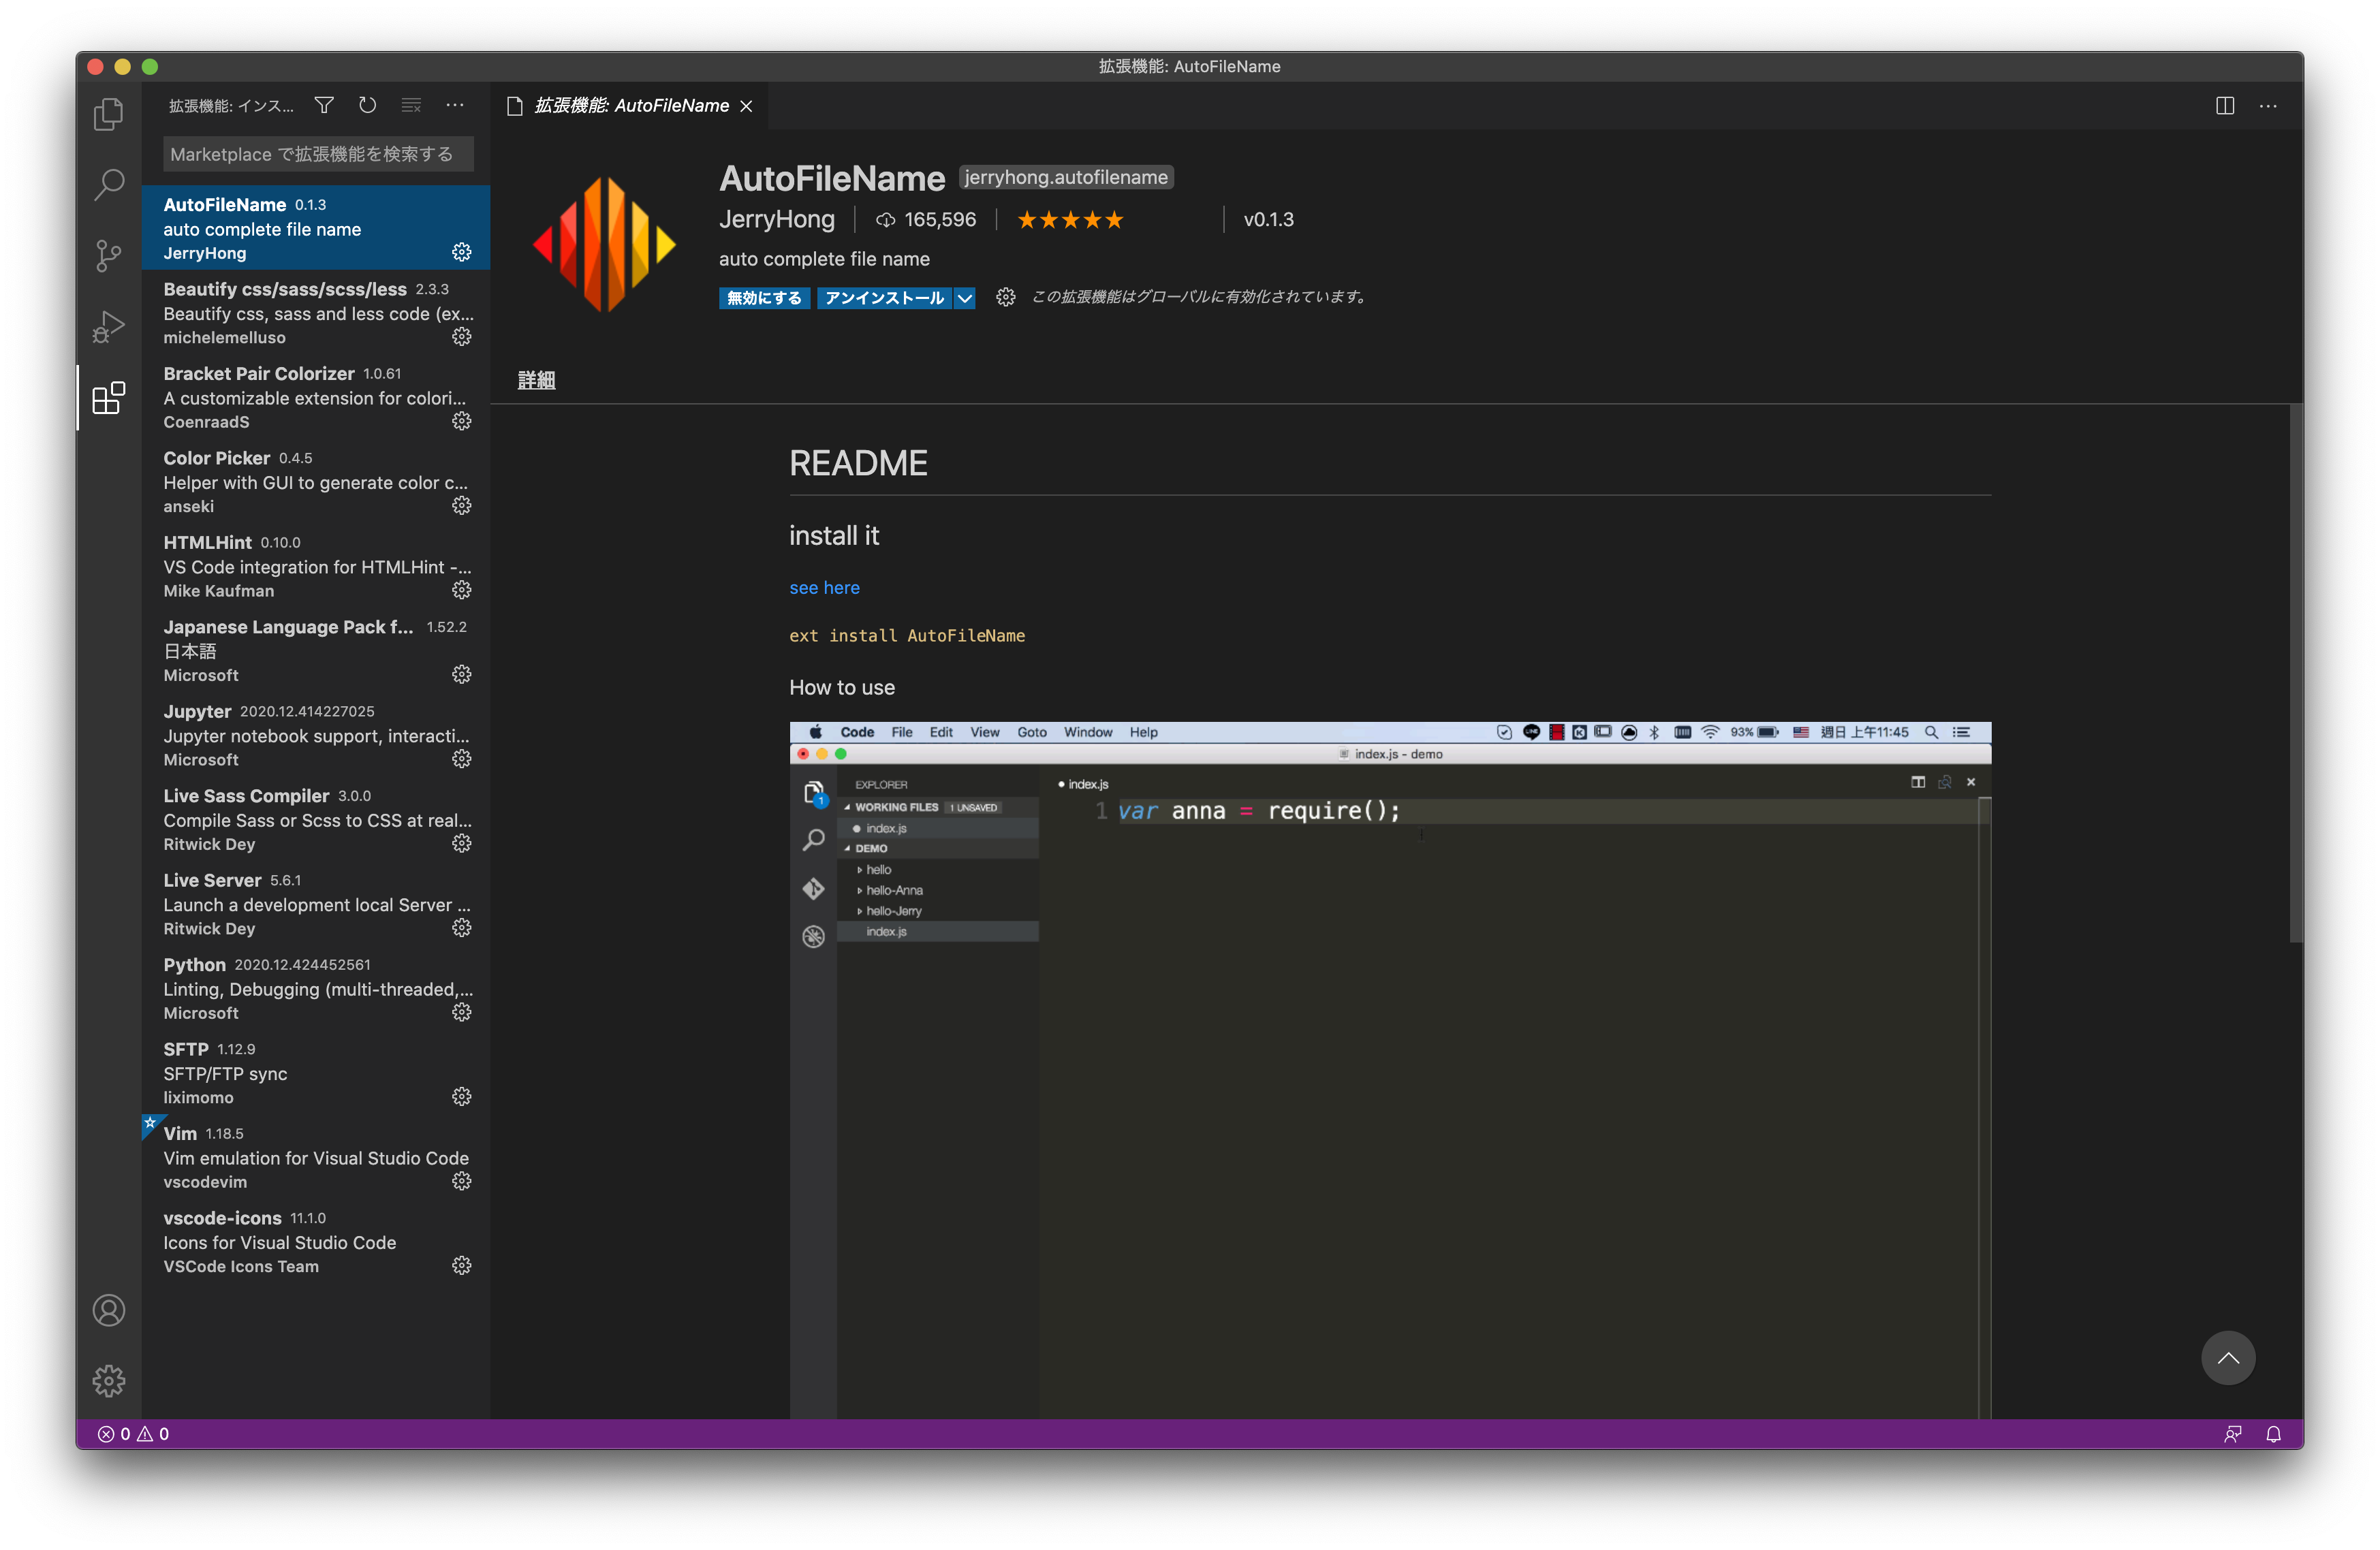
Task: Open publisher JerryHong link
Action: [x=776, y=219]
